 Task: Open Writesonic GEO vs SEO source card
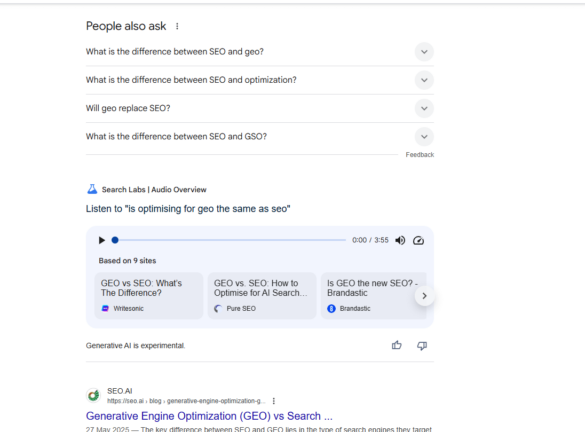[149, 296]
